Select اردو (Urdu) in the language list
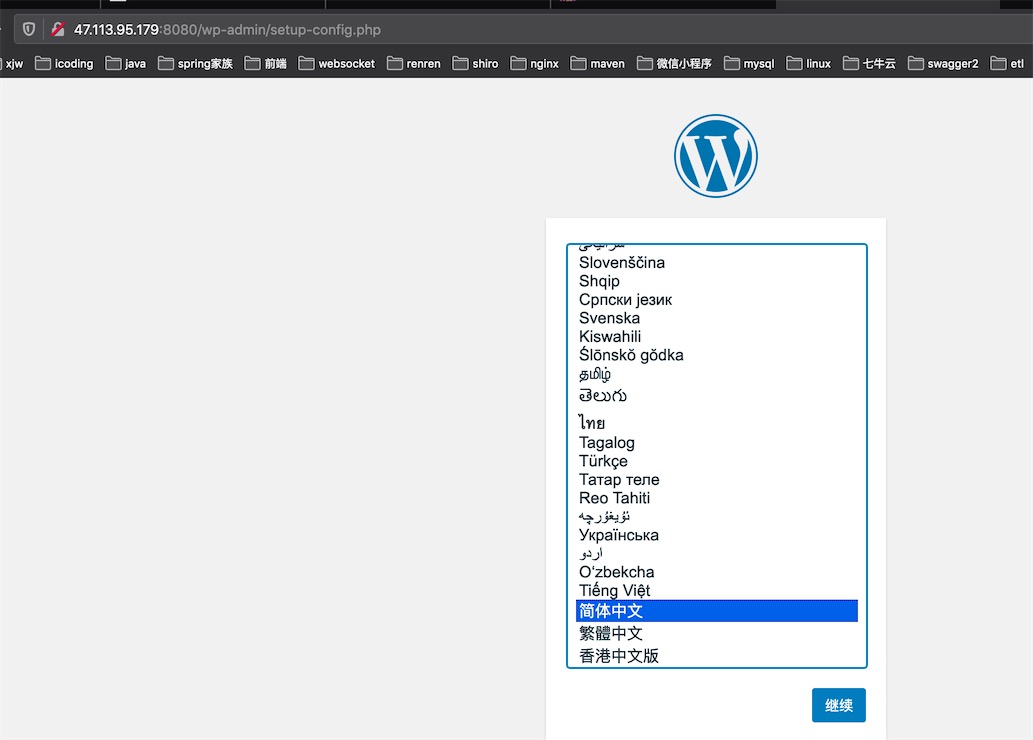 (717, 553)
